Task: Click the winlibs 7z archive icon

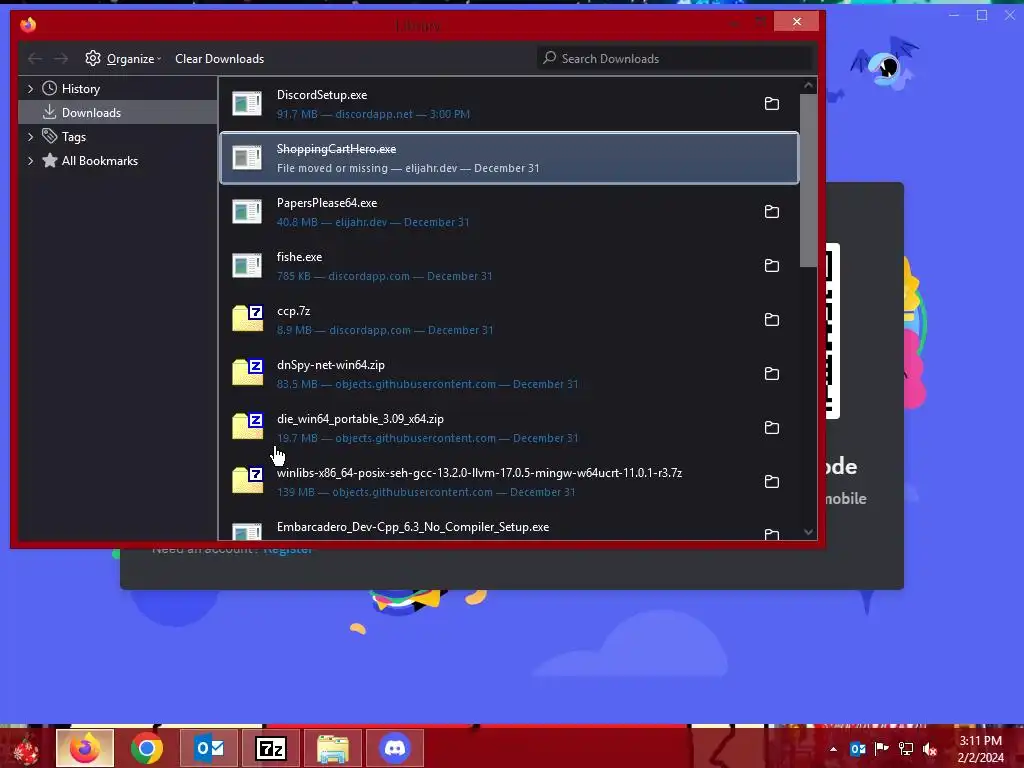Action: pos(248,481)
